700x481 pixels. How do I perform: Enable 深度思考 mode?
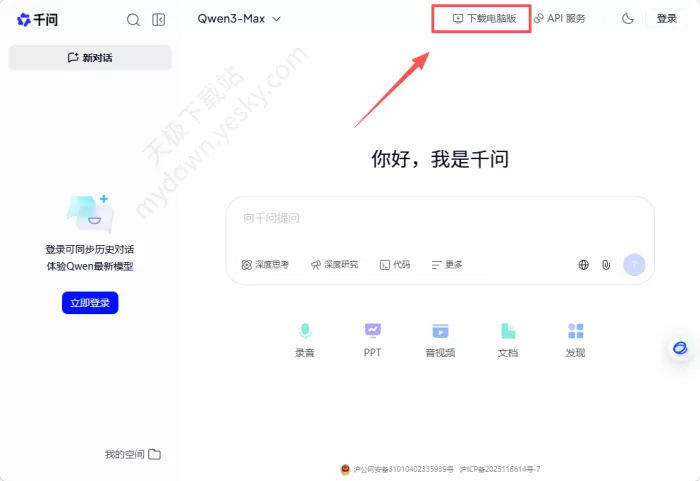point(265,265)
